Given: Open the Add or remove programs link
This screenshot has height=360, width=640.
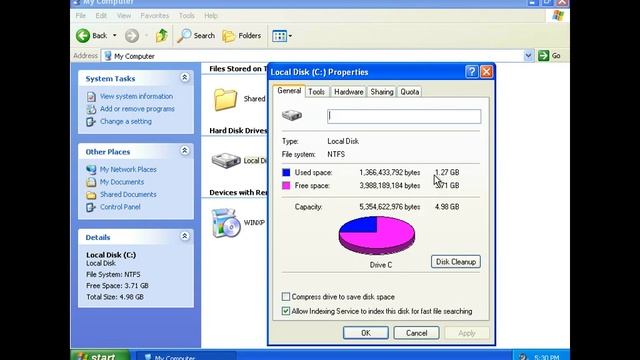Looking at the screenshot, I should click(137, 109).
